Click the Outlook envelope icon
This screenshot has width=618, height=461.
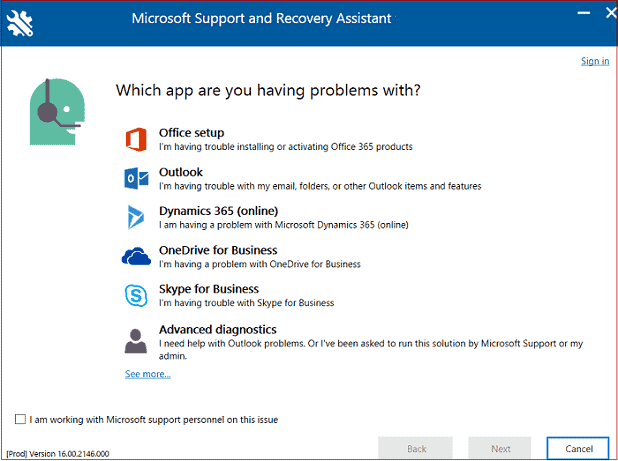click(136, 178)
